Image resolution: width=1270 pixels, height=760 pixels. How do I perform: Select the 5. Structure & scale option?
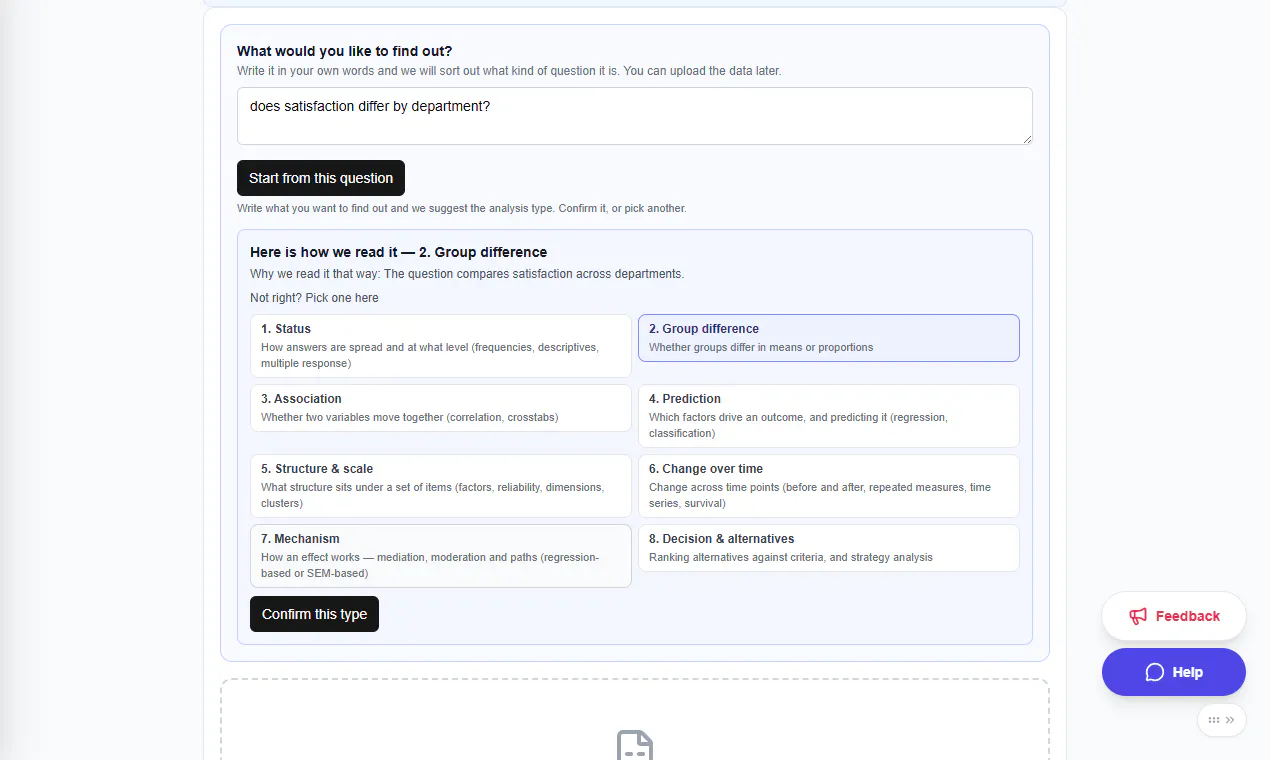click(x=441, y=486)
